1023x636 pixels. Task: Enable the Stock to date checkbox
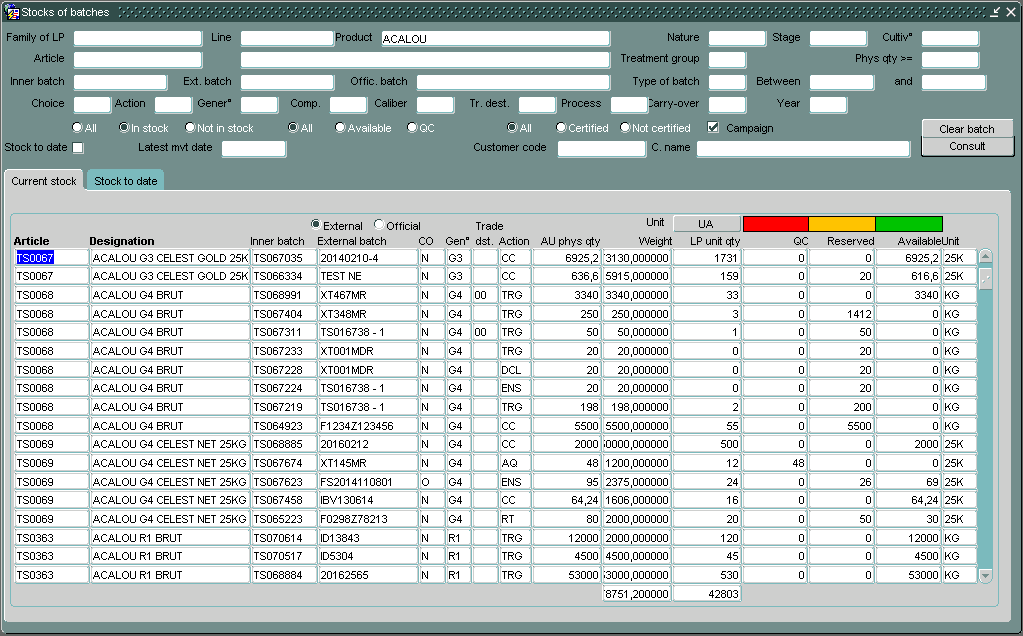tap(78, 147)
